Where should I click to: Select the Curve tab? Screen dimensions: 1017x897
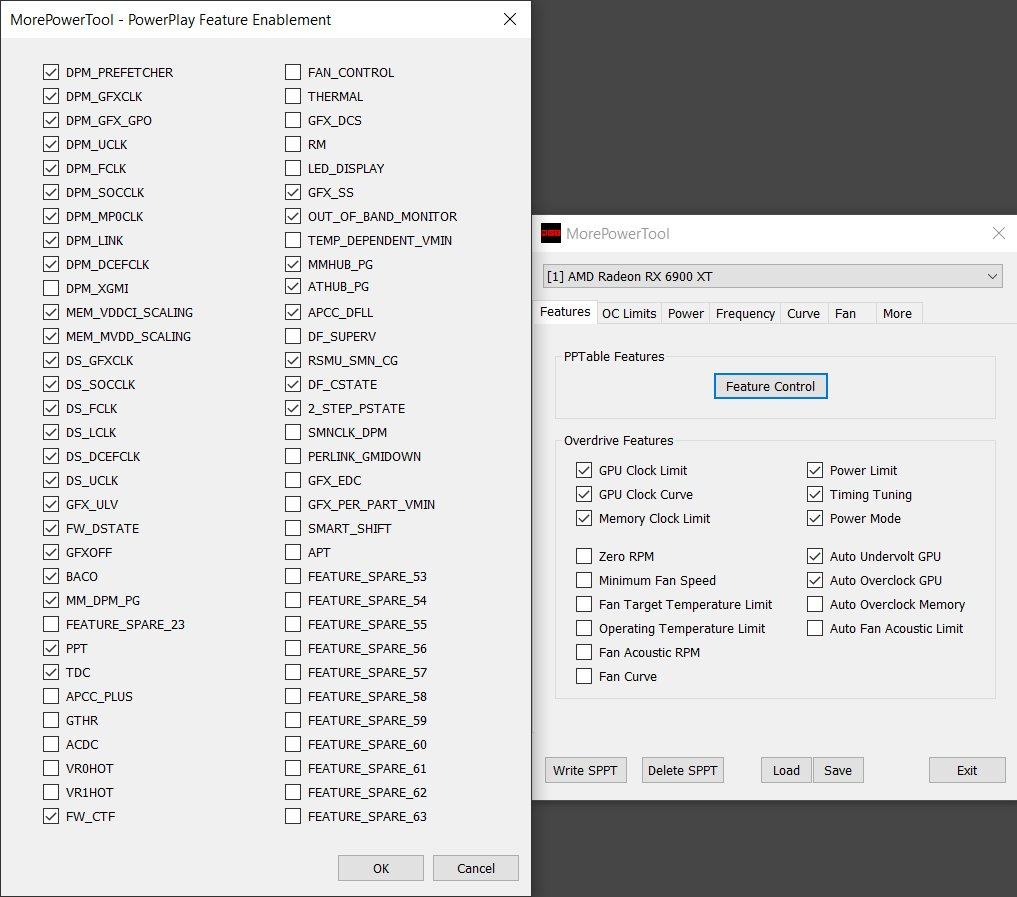pos(804,313)
